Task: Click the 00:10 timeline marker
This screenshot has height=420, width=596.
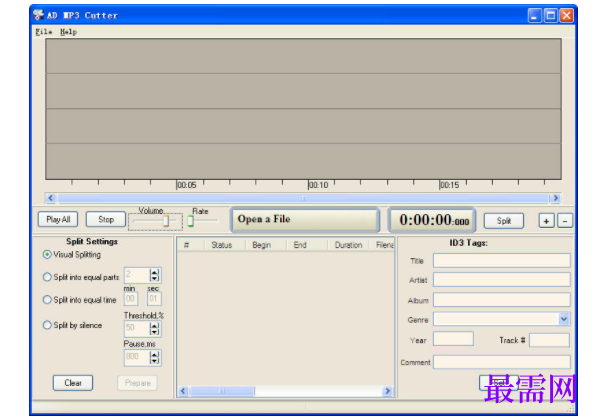Action: point(318,185)
